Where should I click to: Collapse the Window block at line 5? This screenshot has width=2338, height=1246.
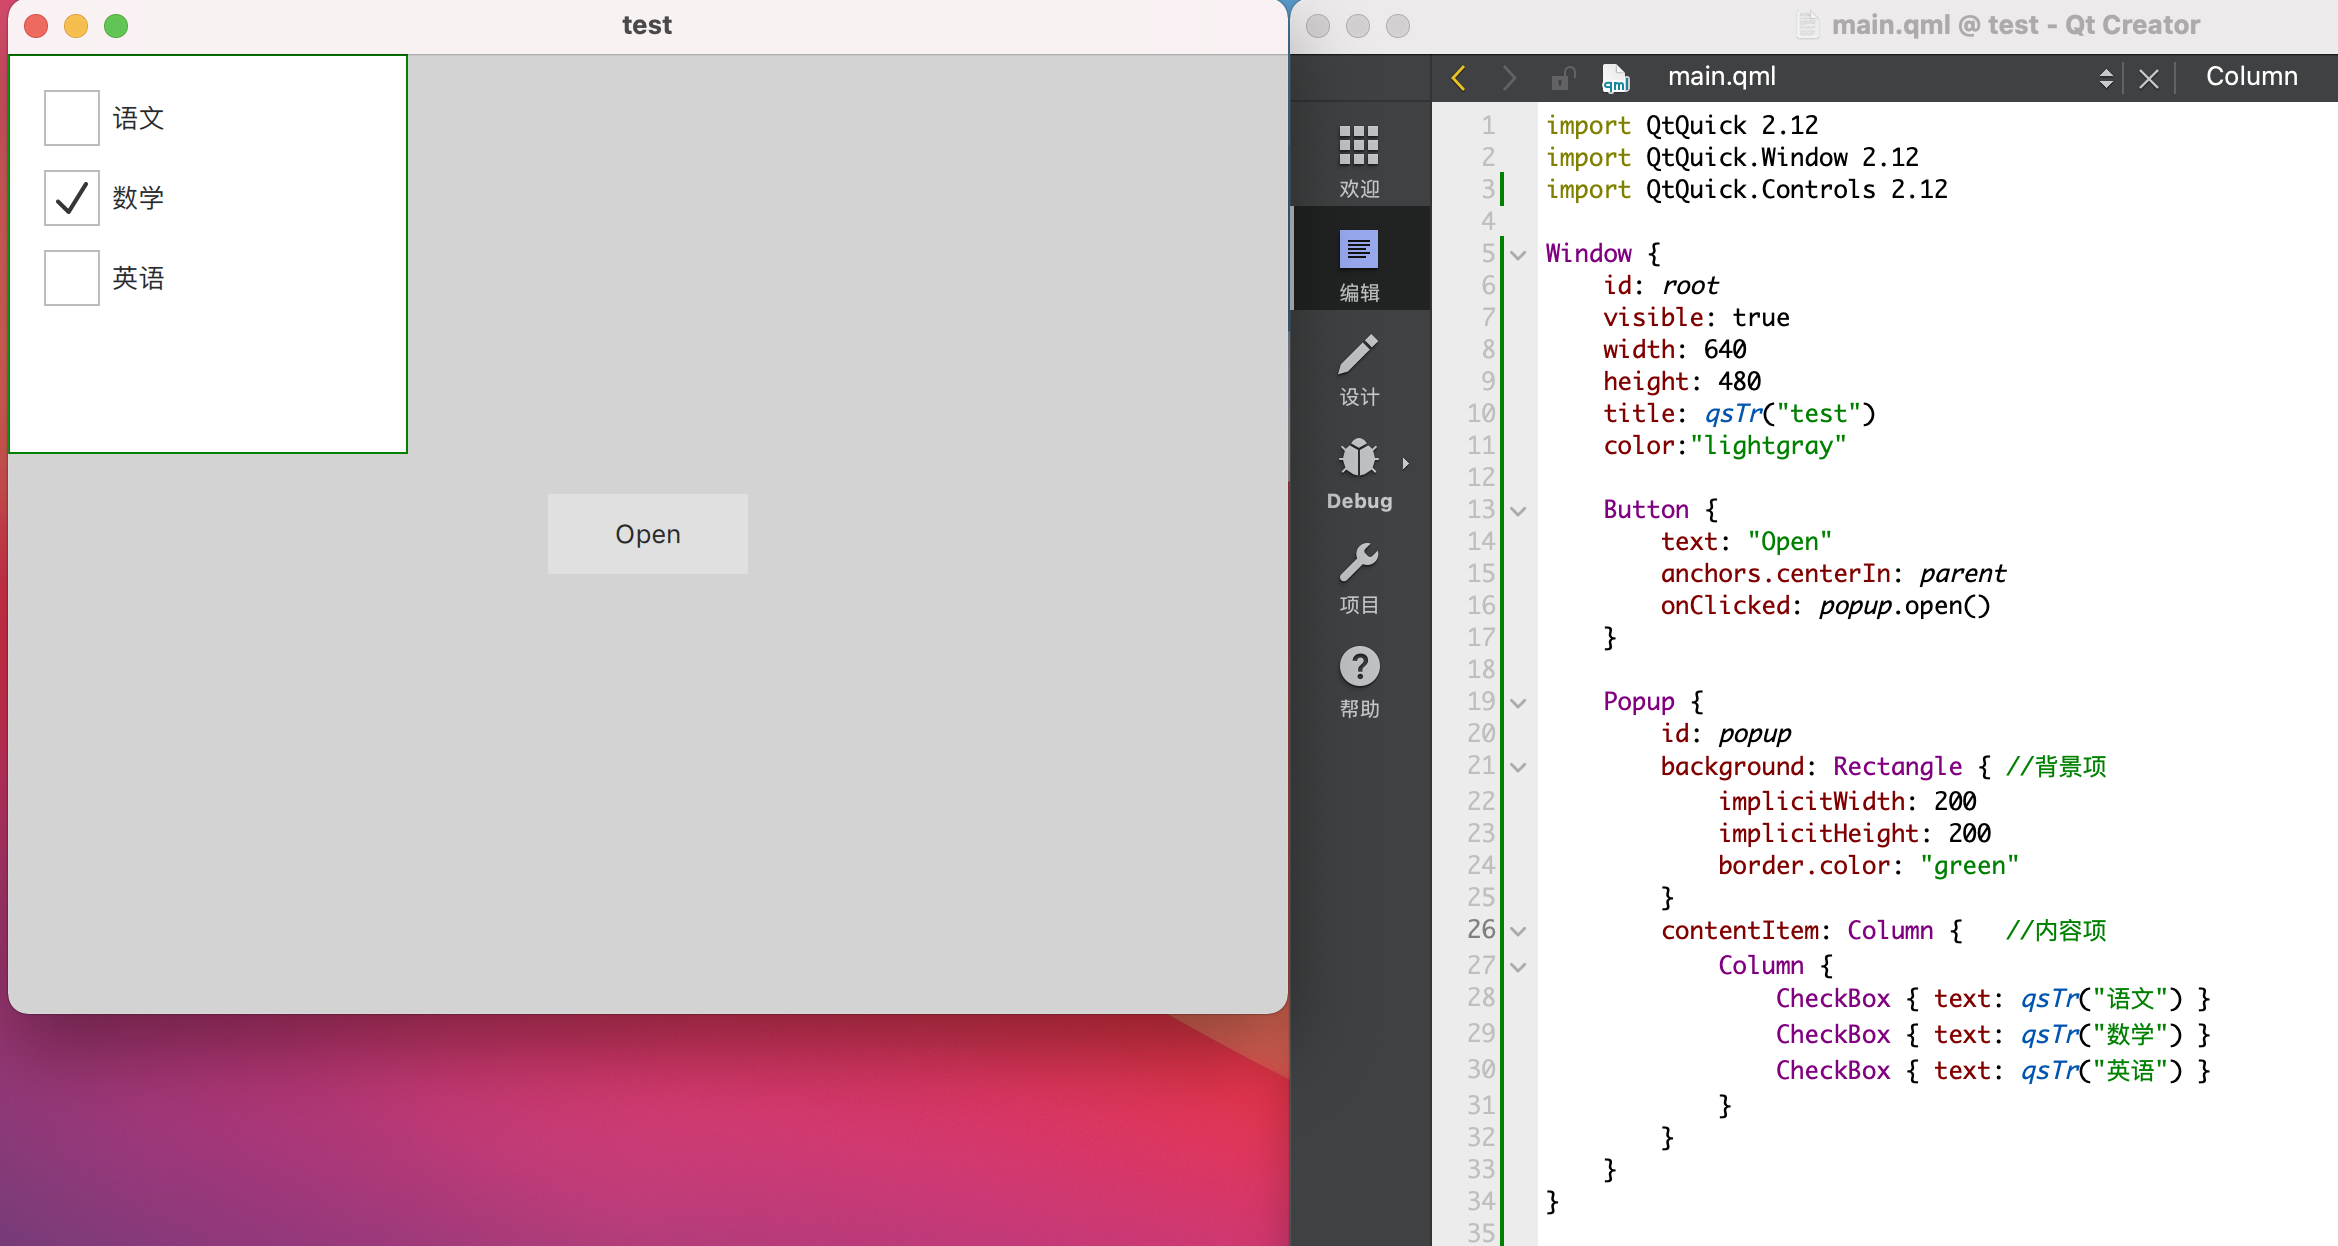point(1518,255)
